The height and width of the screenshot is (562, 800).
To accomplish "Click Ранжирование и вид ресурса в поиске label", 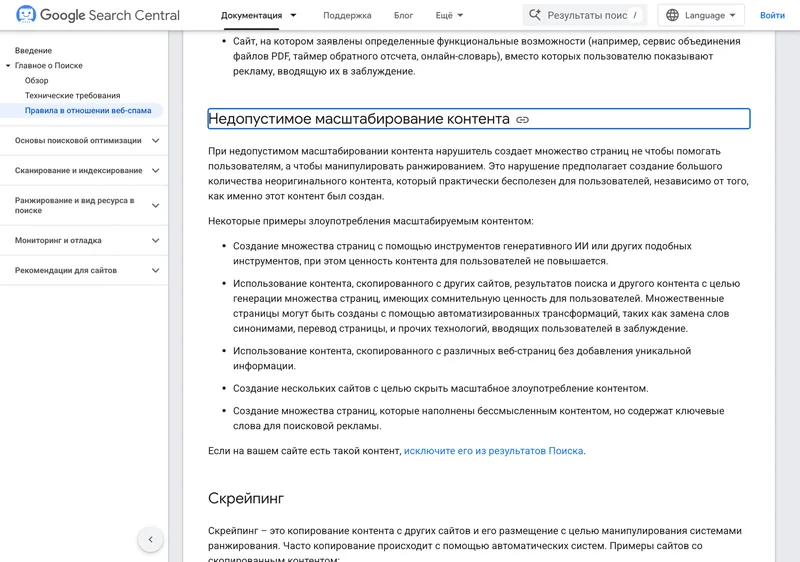I will click(74, 205).
